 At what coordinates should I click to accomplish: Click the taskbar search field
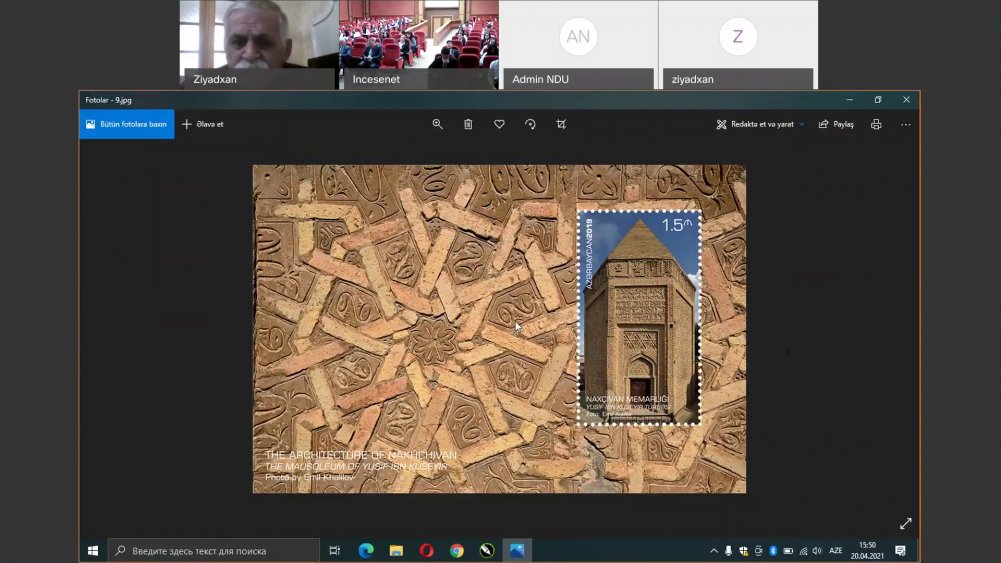tap(214, 550)
